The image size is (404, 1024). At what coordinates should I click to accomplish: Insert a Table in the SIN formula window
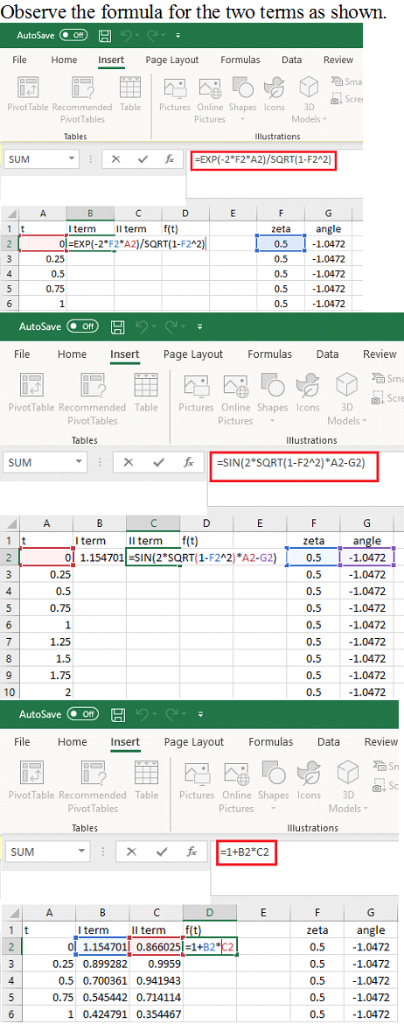click(146, 393)
